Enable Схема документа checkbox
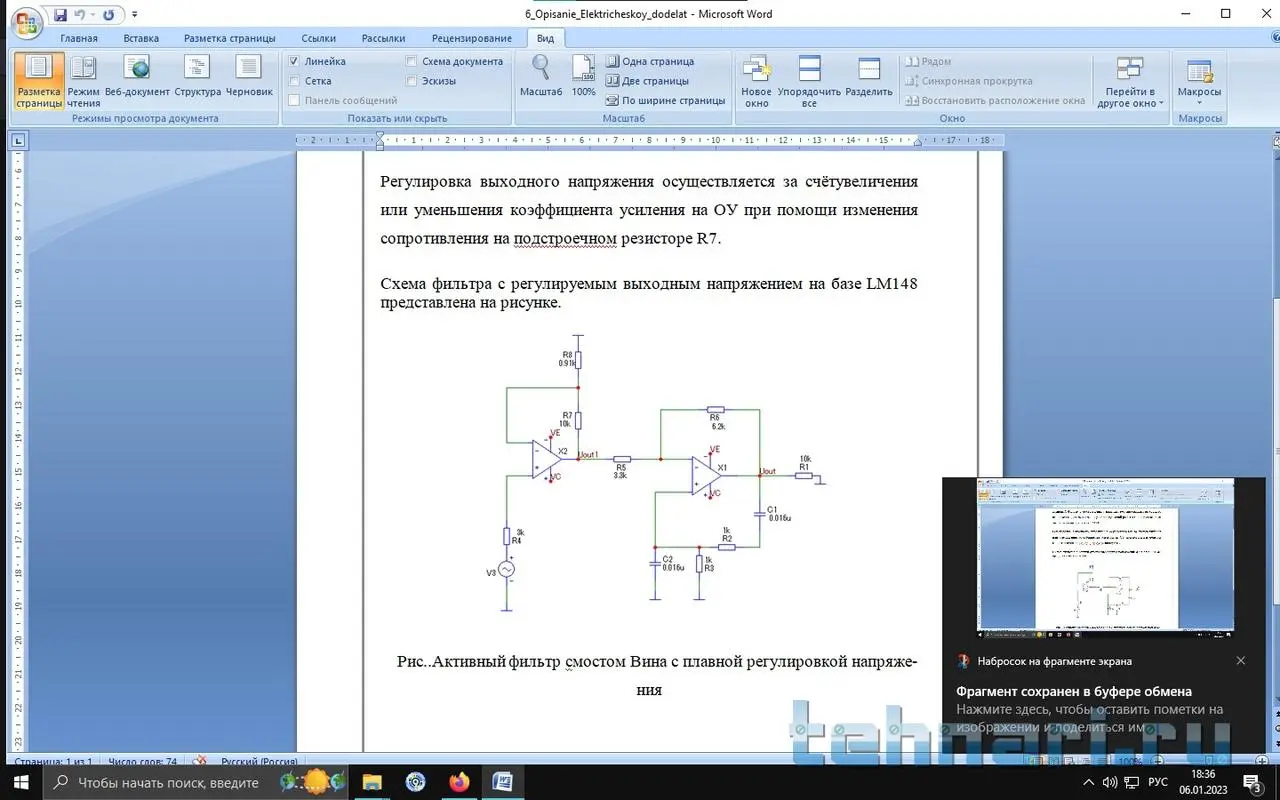This screenshot has width=1280, height=800. pos(411,62)
